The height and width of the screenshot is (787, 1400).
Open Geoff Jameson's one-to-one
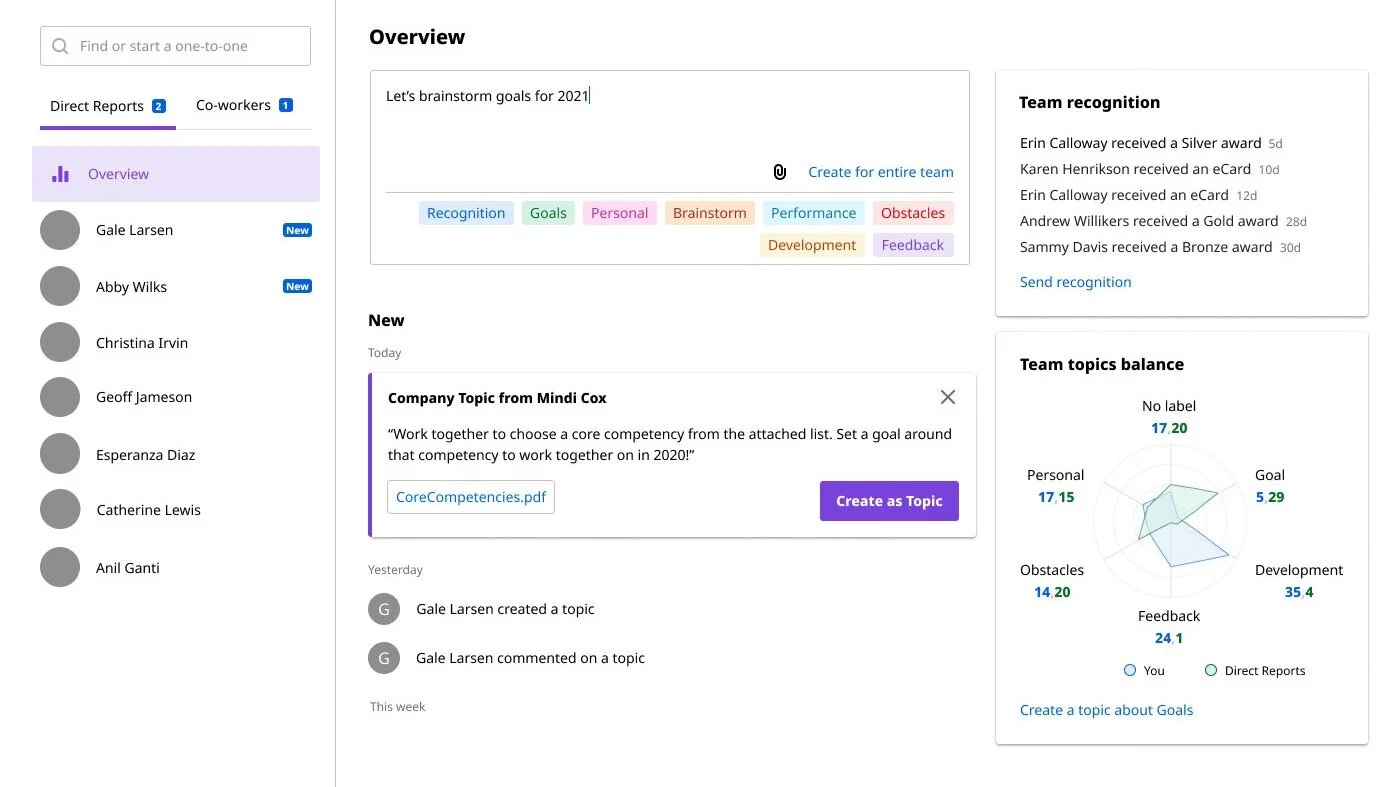click(x=176, y=397)
